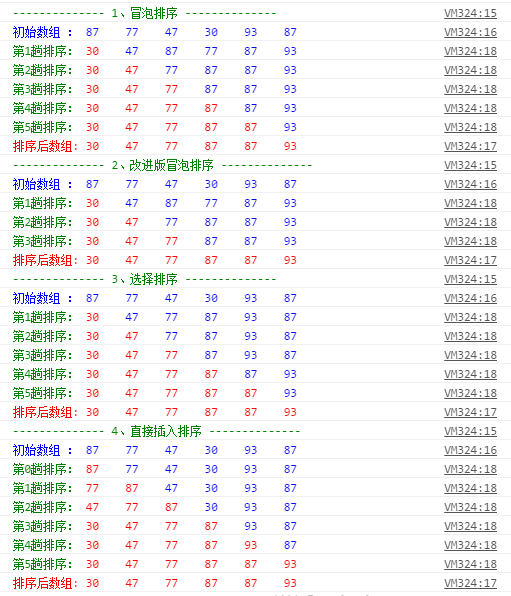The height and width of the screenshot is (596, 511).
Task: Open VM324:15 link beside 4、直接插入排序 header
Action: [x=470, y=431]
